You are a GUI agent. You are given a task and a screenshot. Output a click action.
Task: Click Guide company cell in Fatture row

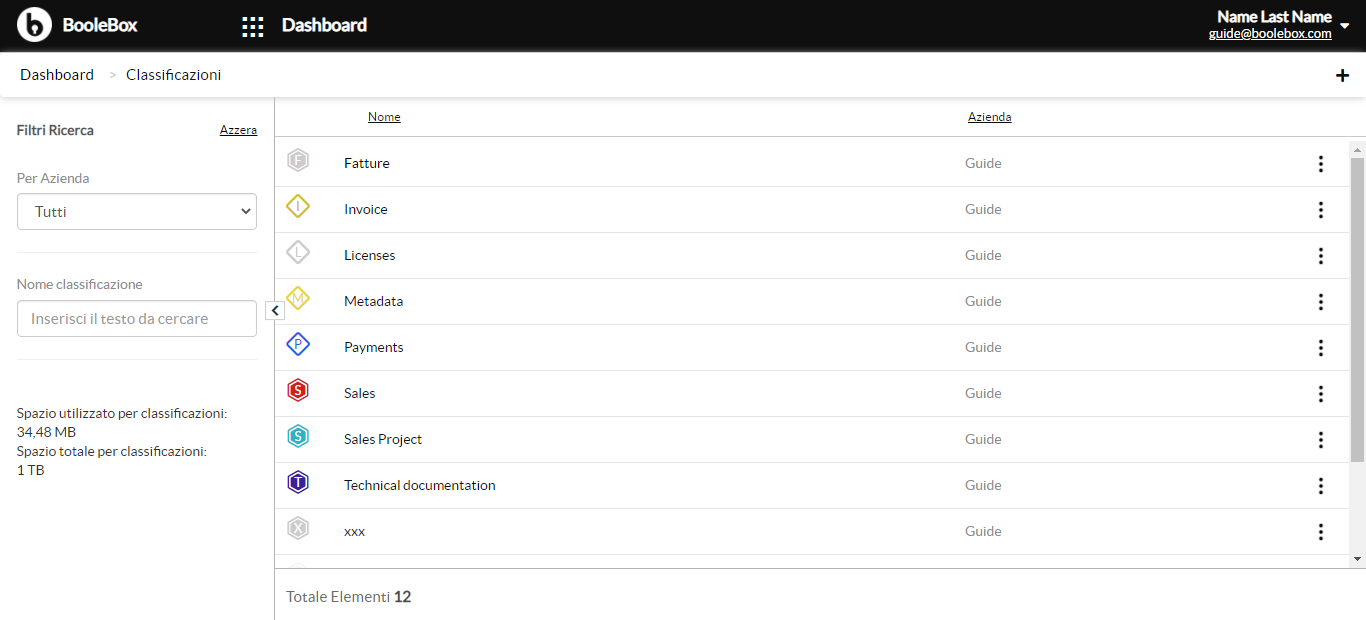pos(983,163)
